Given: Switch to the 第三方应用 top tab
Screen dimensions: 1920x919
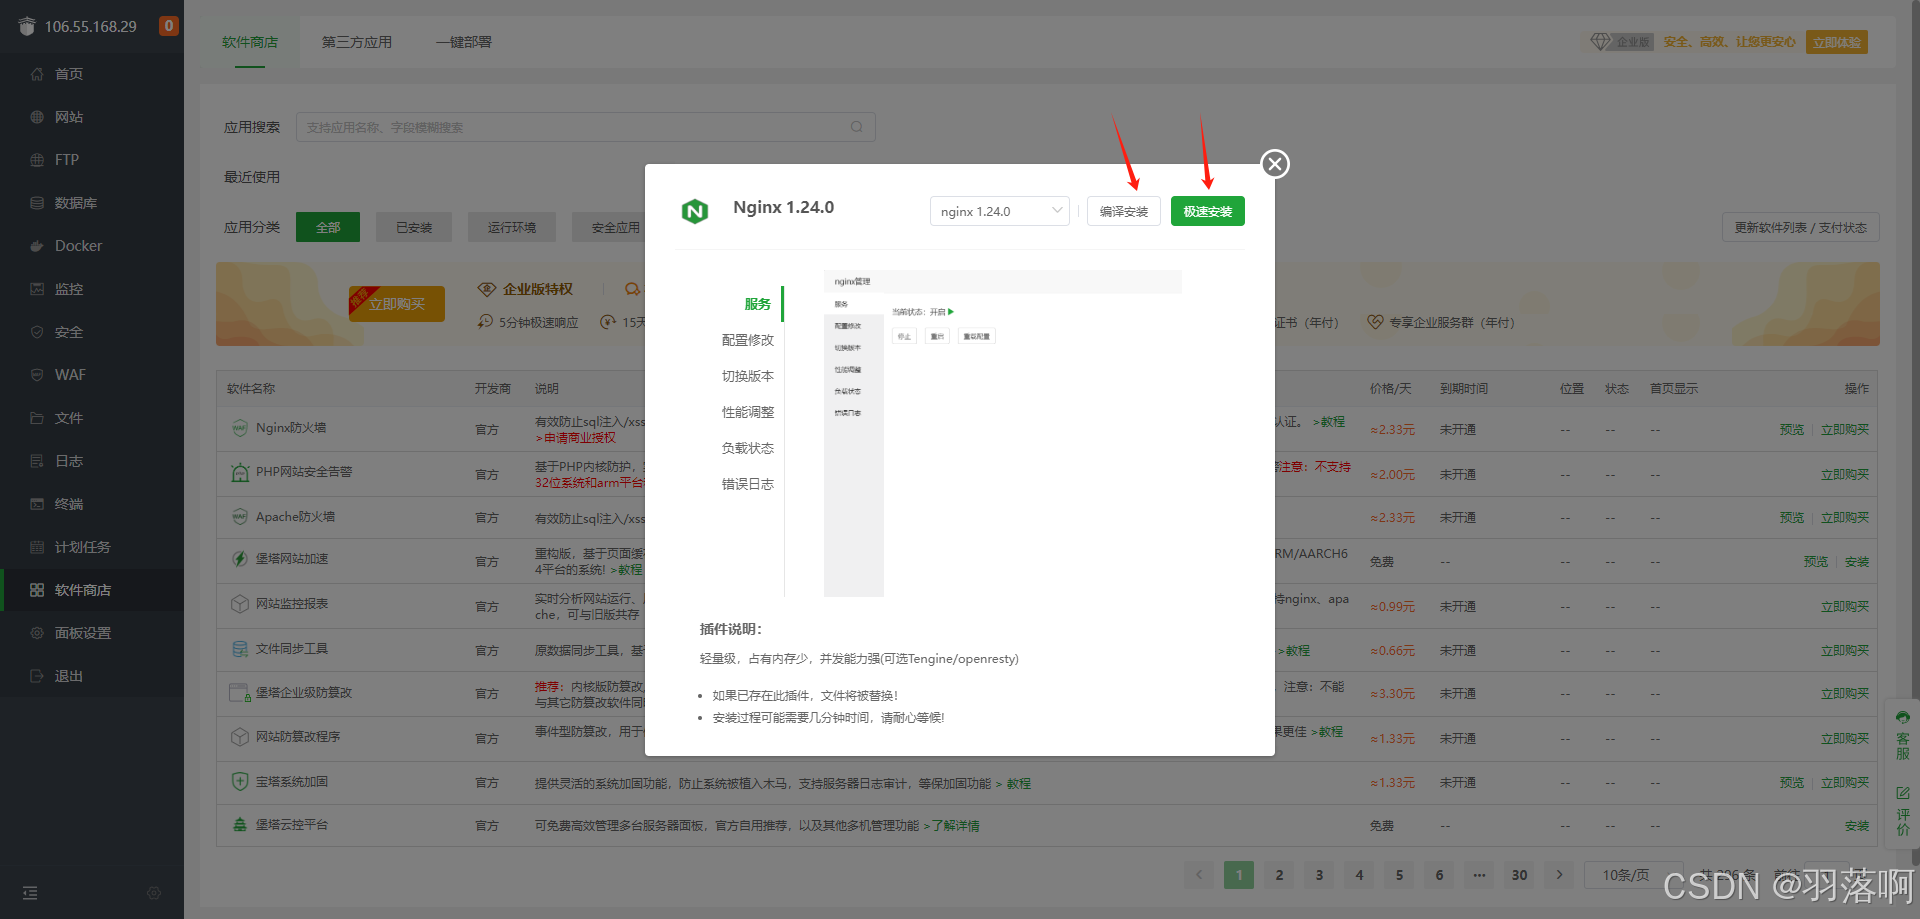Looking at the screenshot, I should pos(357,42).
